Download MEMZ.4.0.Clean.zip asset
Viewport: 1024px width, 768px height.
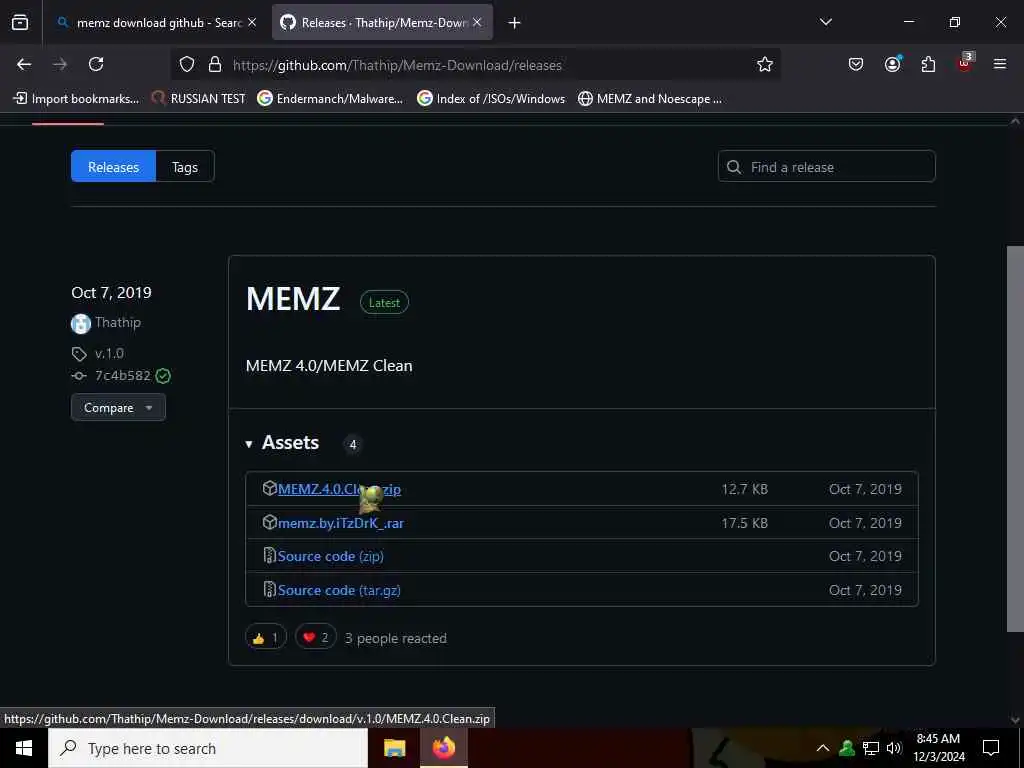[339, 489]
